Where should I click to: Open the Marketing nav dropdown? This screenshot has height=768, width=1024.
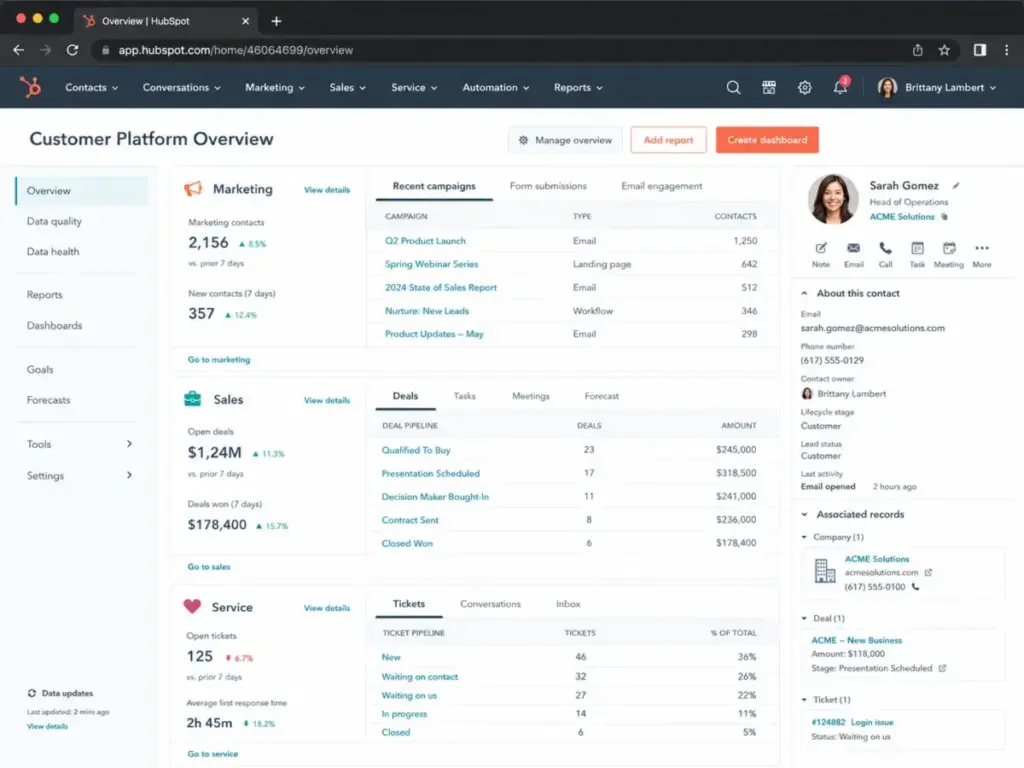click(x=275, y=88)
